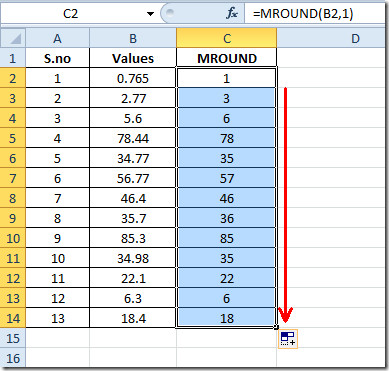The image size is (389, 371).
Task: Select row 16 header
Action: pos(13,358)
